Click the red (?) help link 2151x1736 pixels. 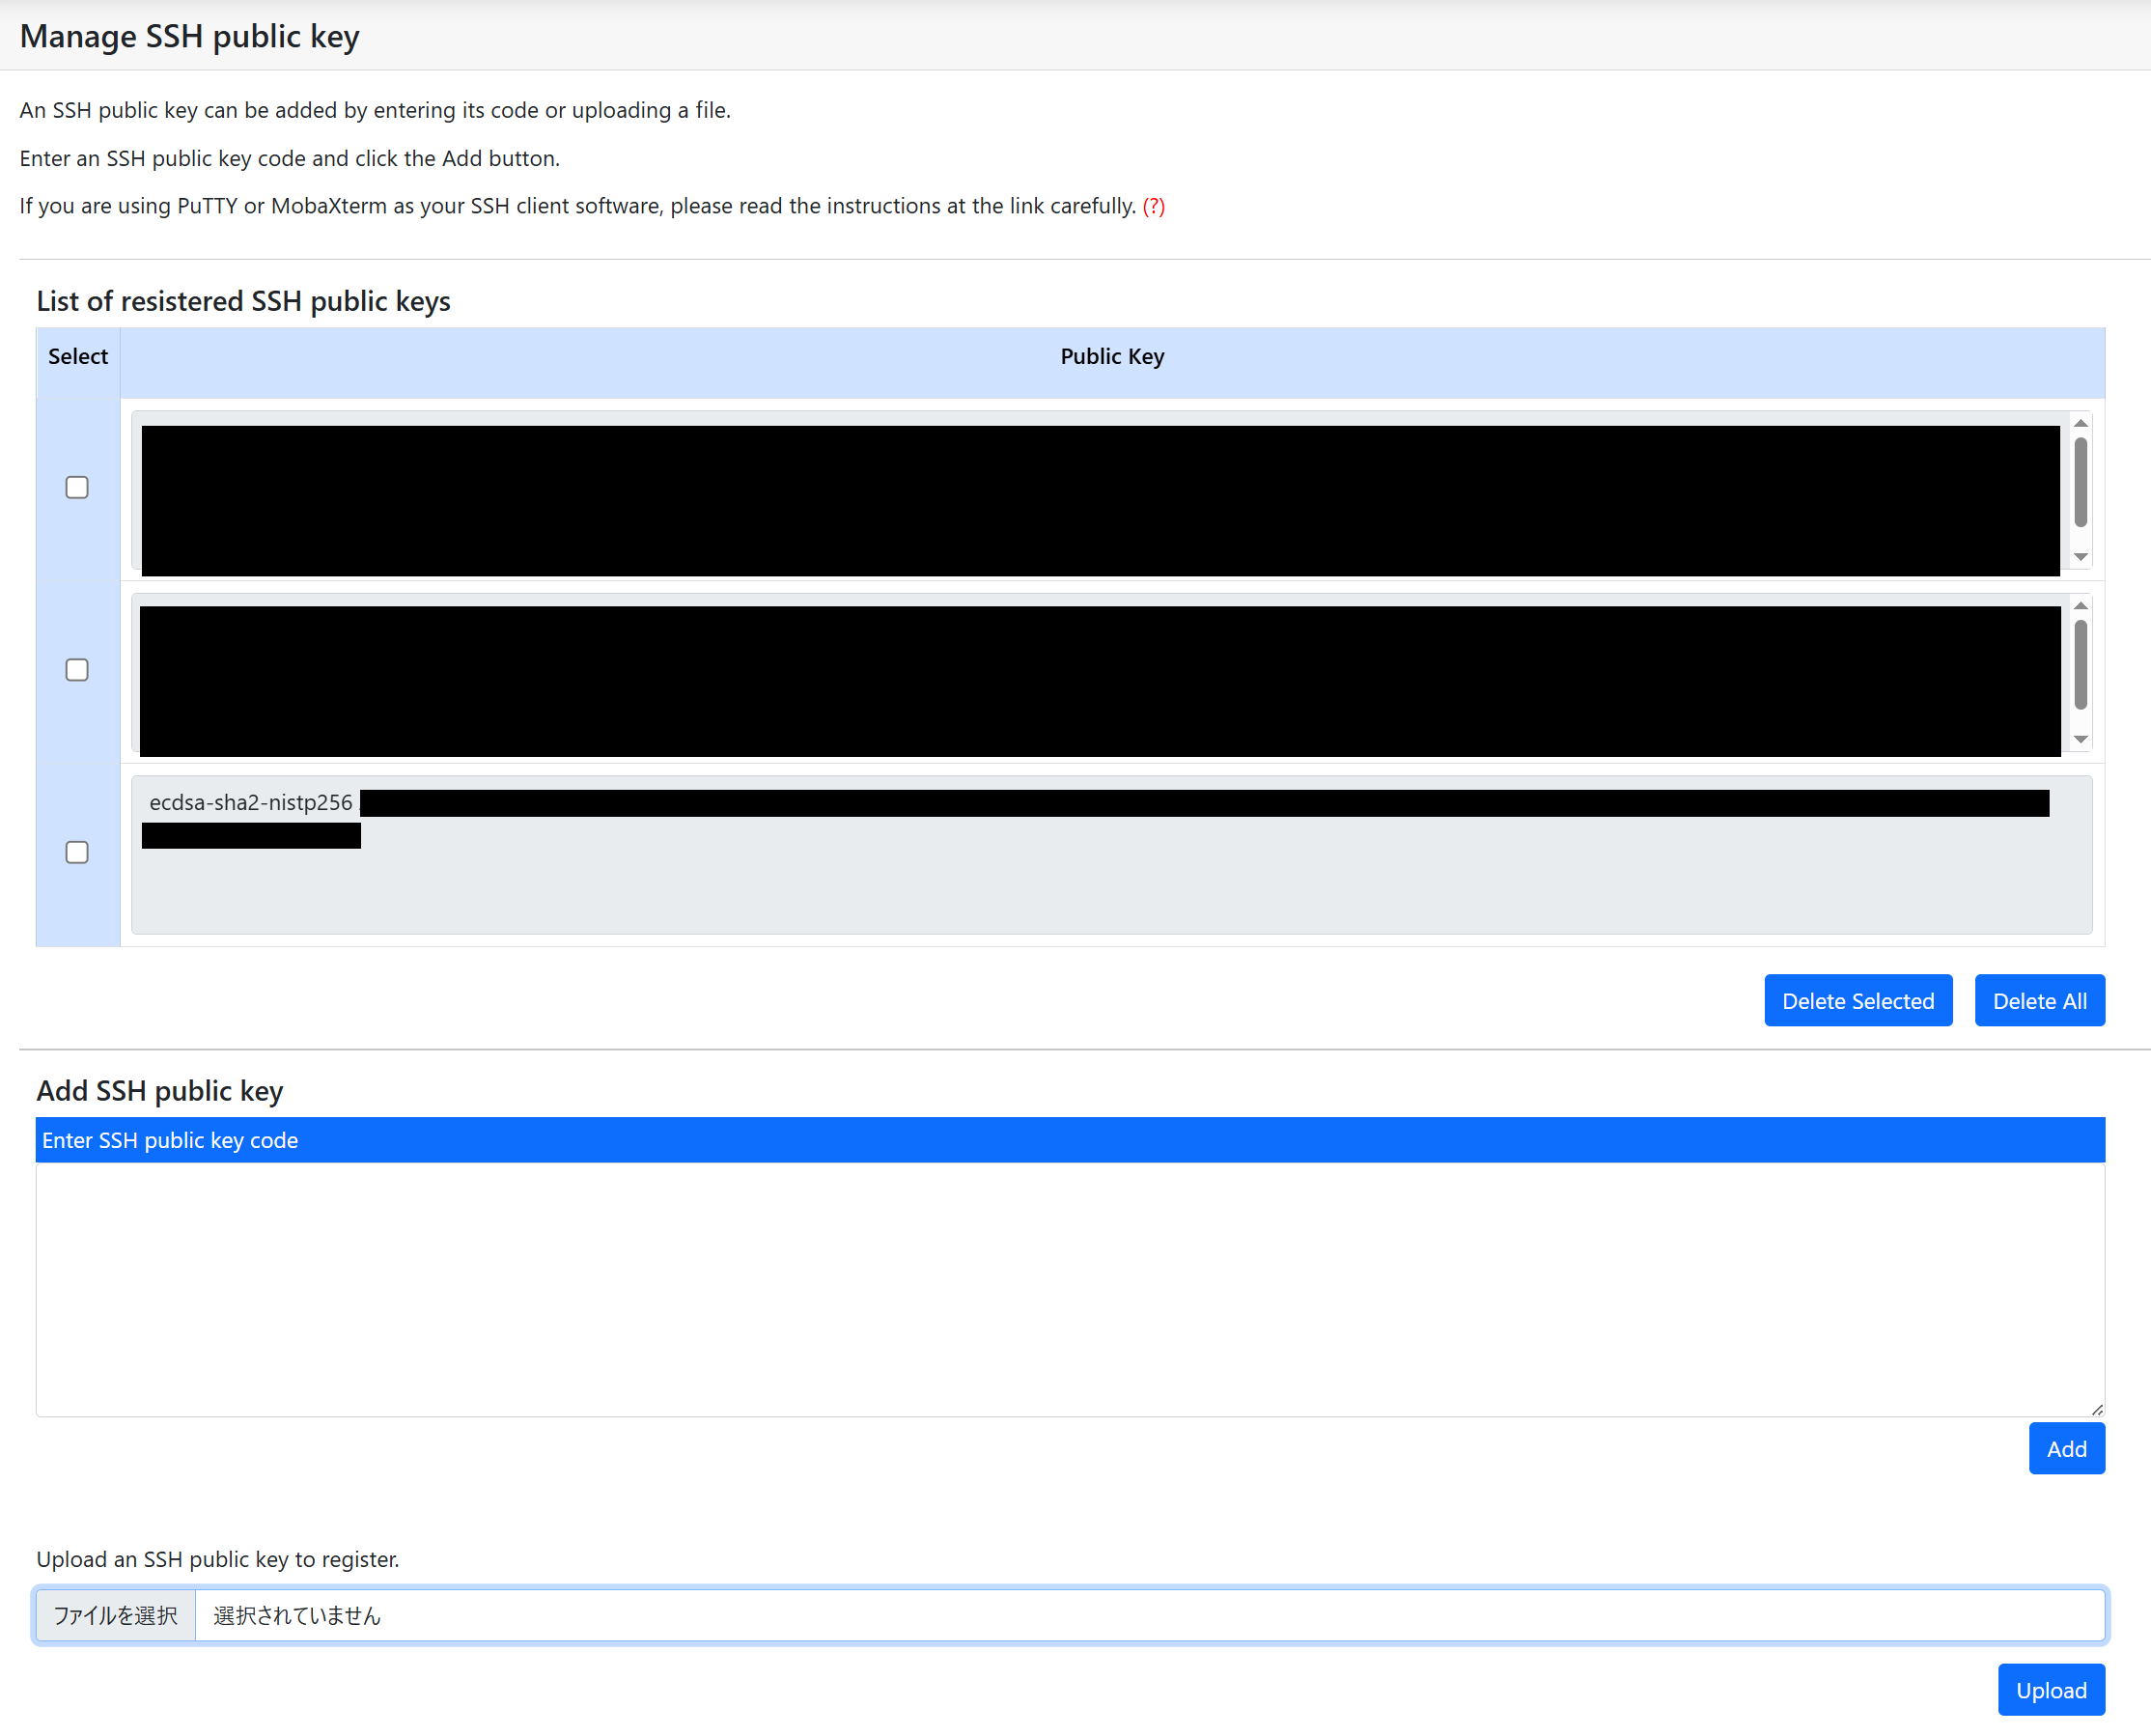tap(1153, 206)
